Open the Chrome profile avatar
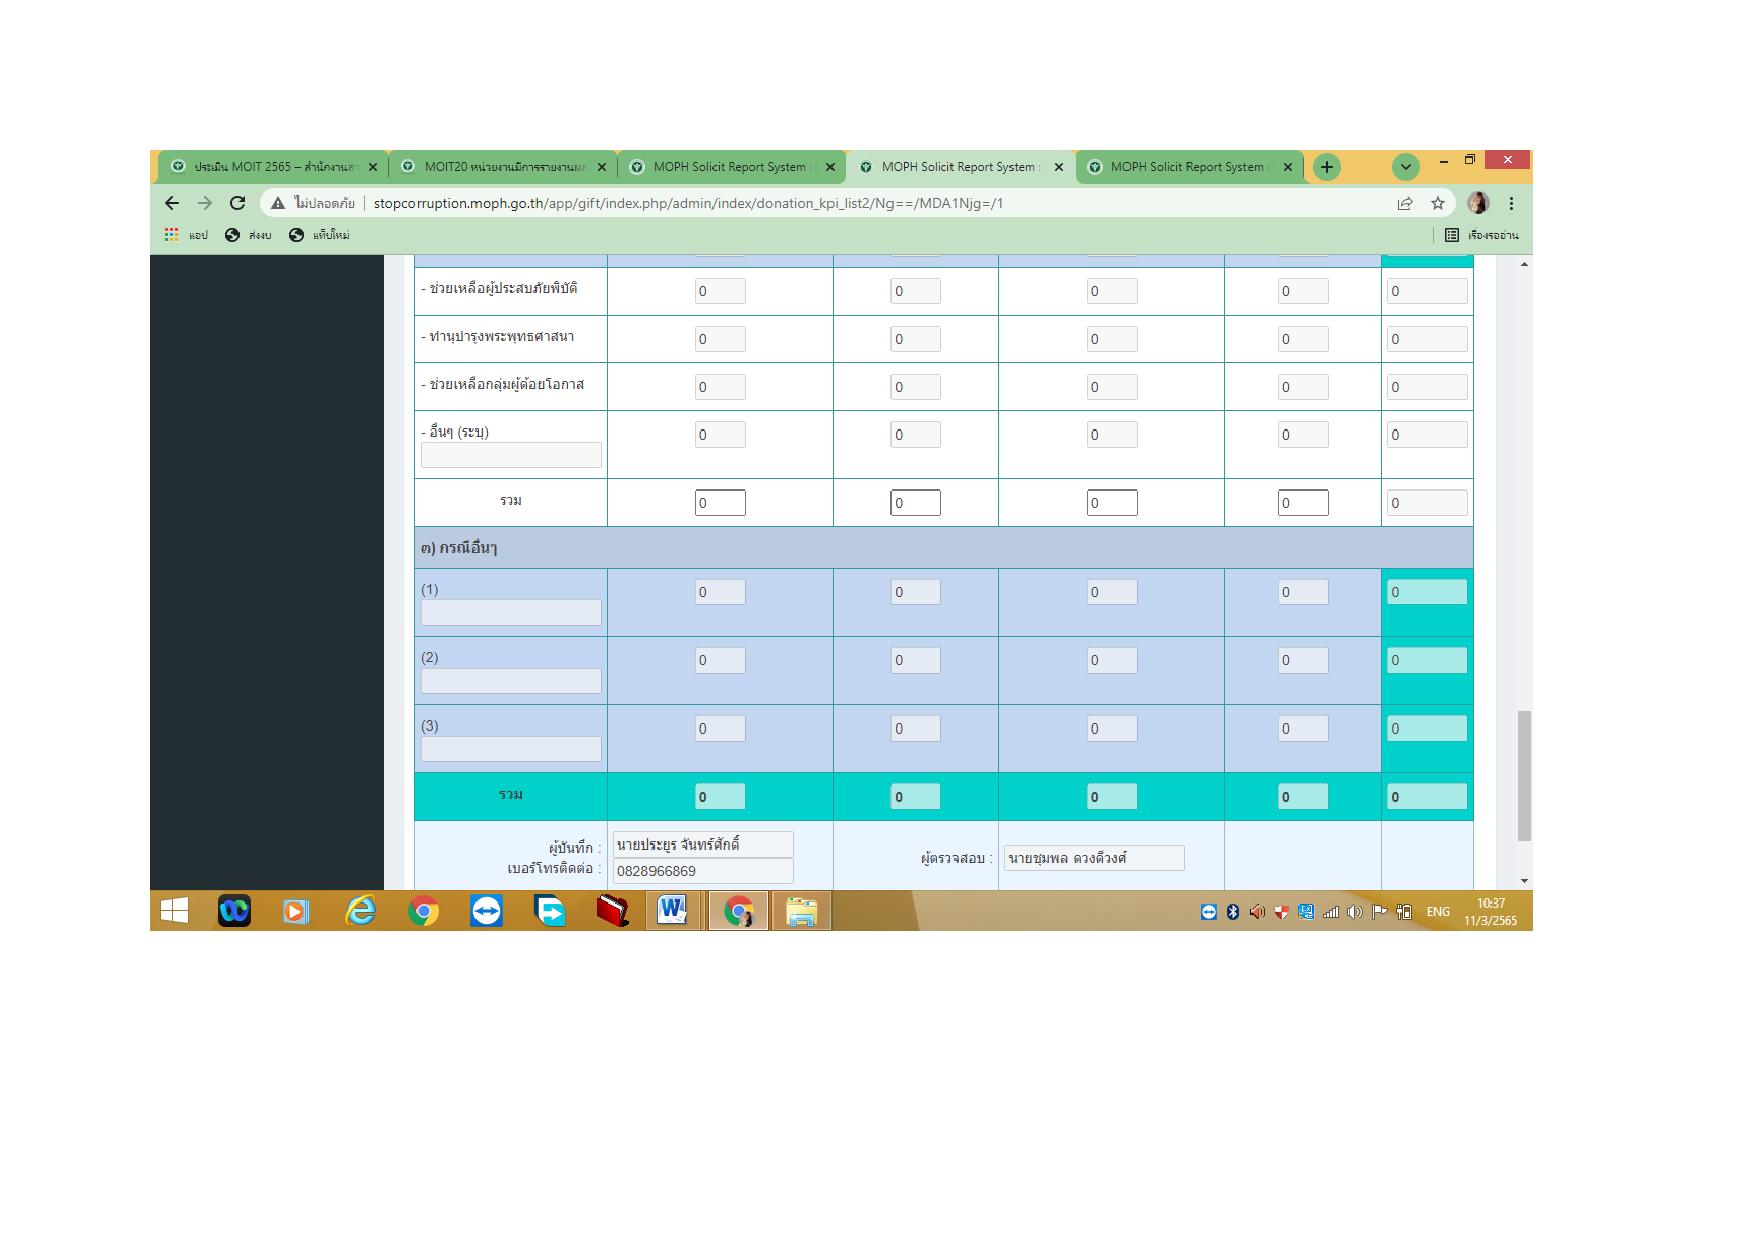Screen dimensions: 1754x1240 1478,203
